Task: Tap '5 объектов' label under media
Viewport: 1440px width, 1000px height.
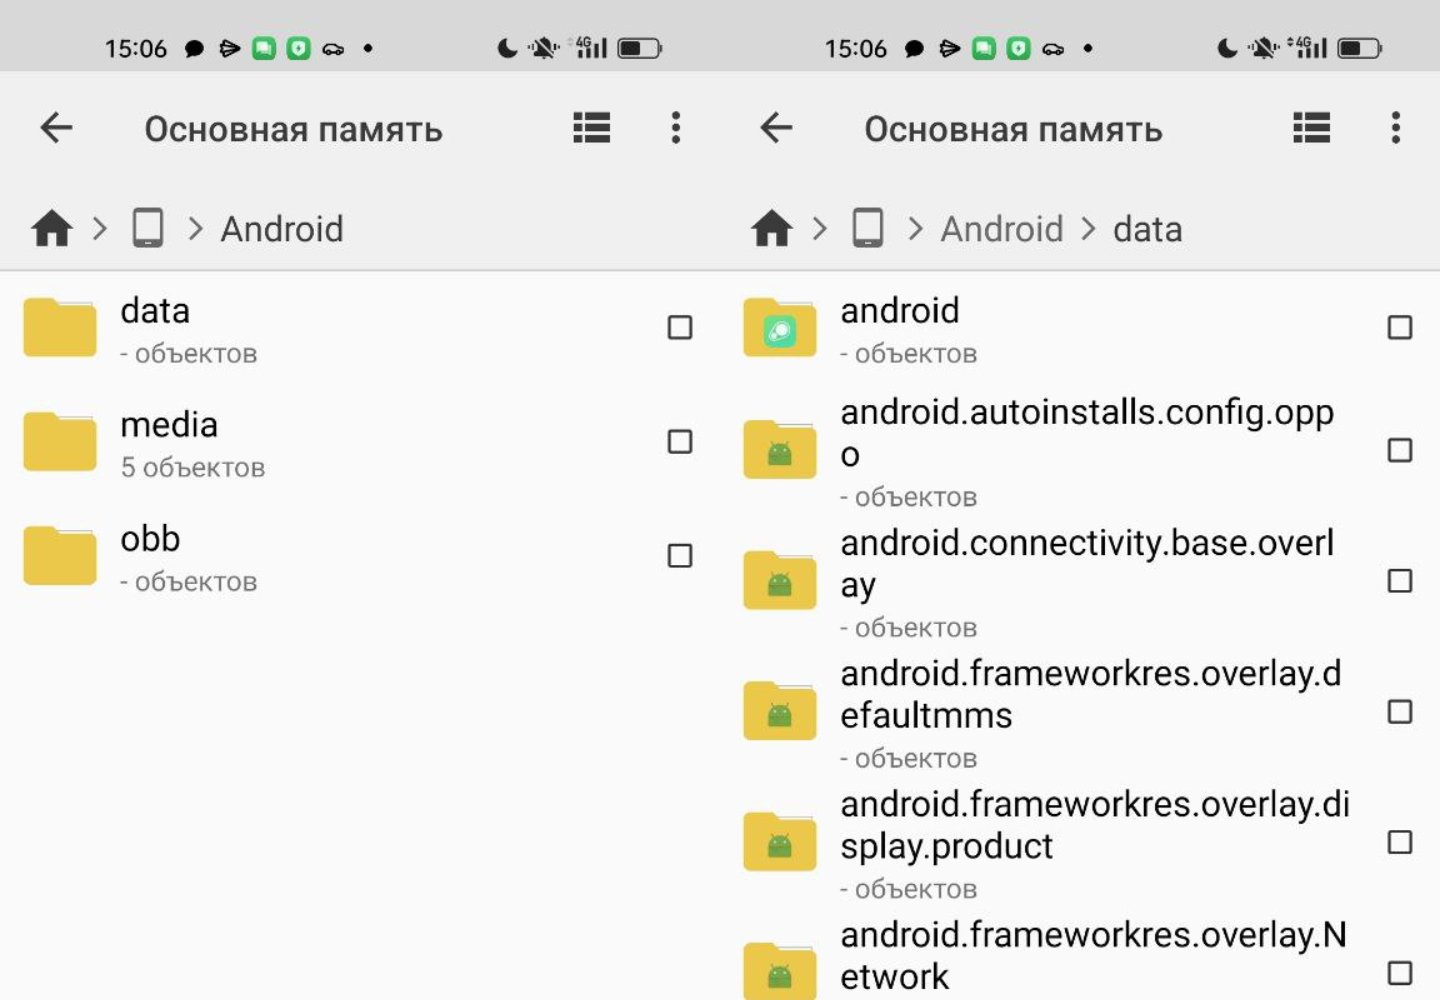Action: pyautogui.click(x=193, y=468)
